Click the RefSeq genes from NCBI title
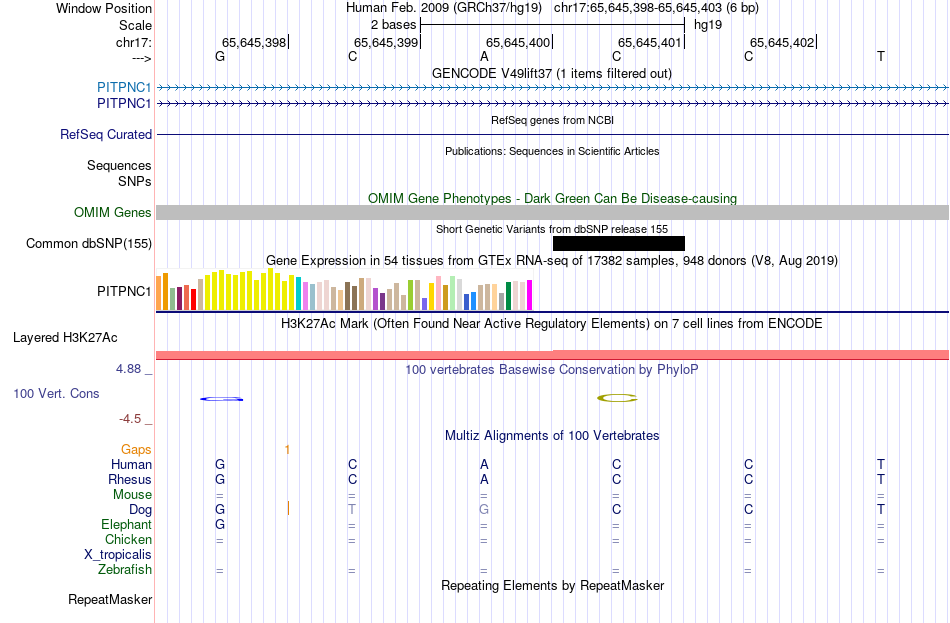The width and height of the screenshot is (950, 623). coord(553,120)
